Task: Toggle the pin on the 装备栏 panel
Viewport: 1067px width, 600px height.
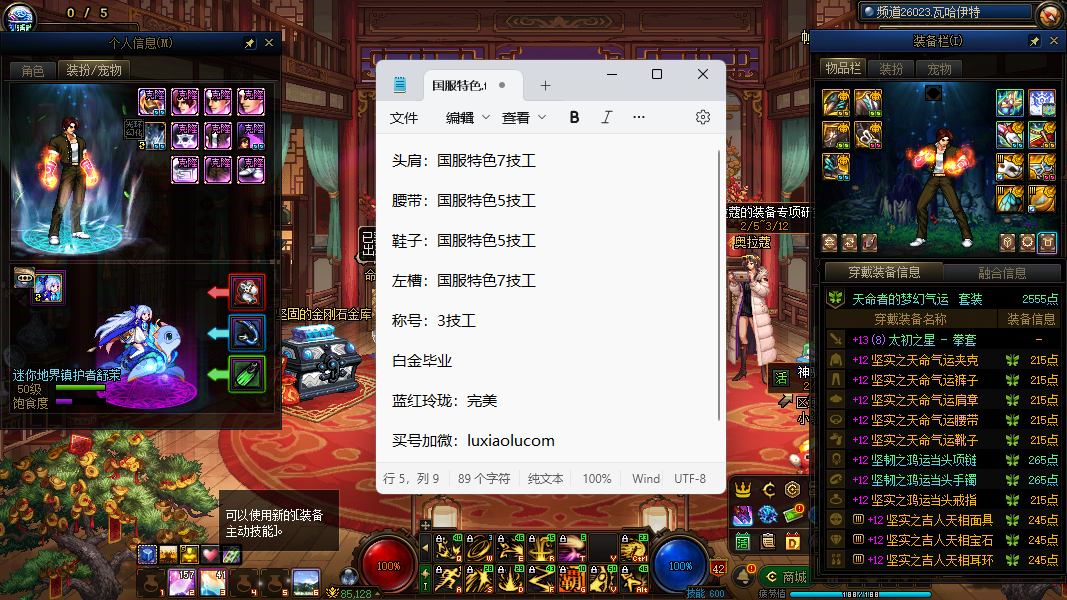Action: pyautogui.click(x=1035, y=41)
